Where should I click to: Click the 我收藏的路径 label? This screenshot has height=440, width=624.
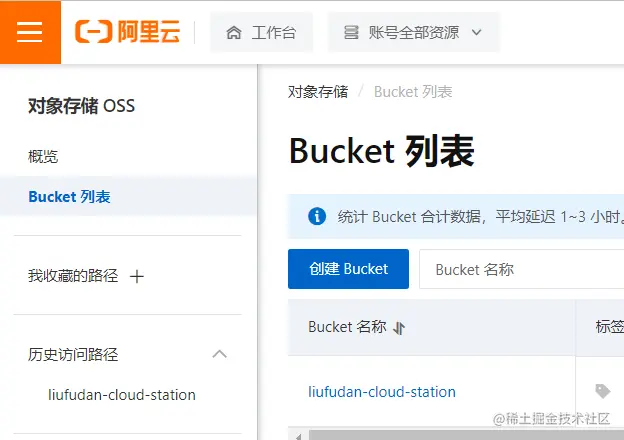click(x=73, y=276)
